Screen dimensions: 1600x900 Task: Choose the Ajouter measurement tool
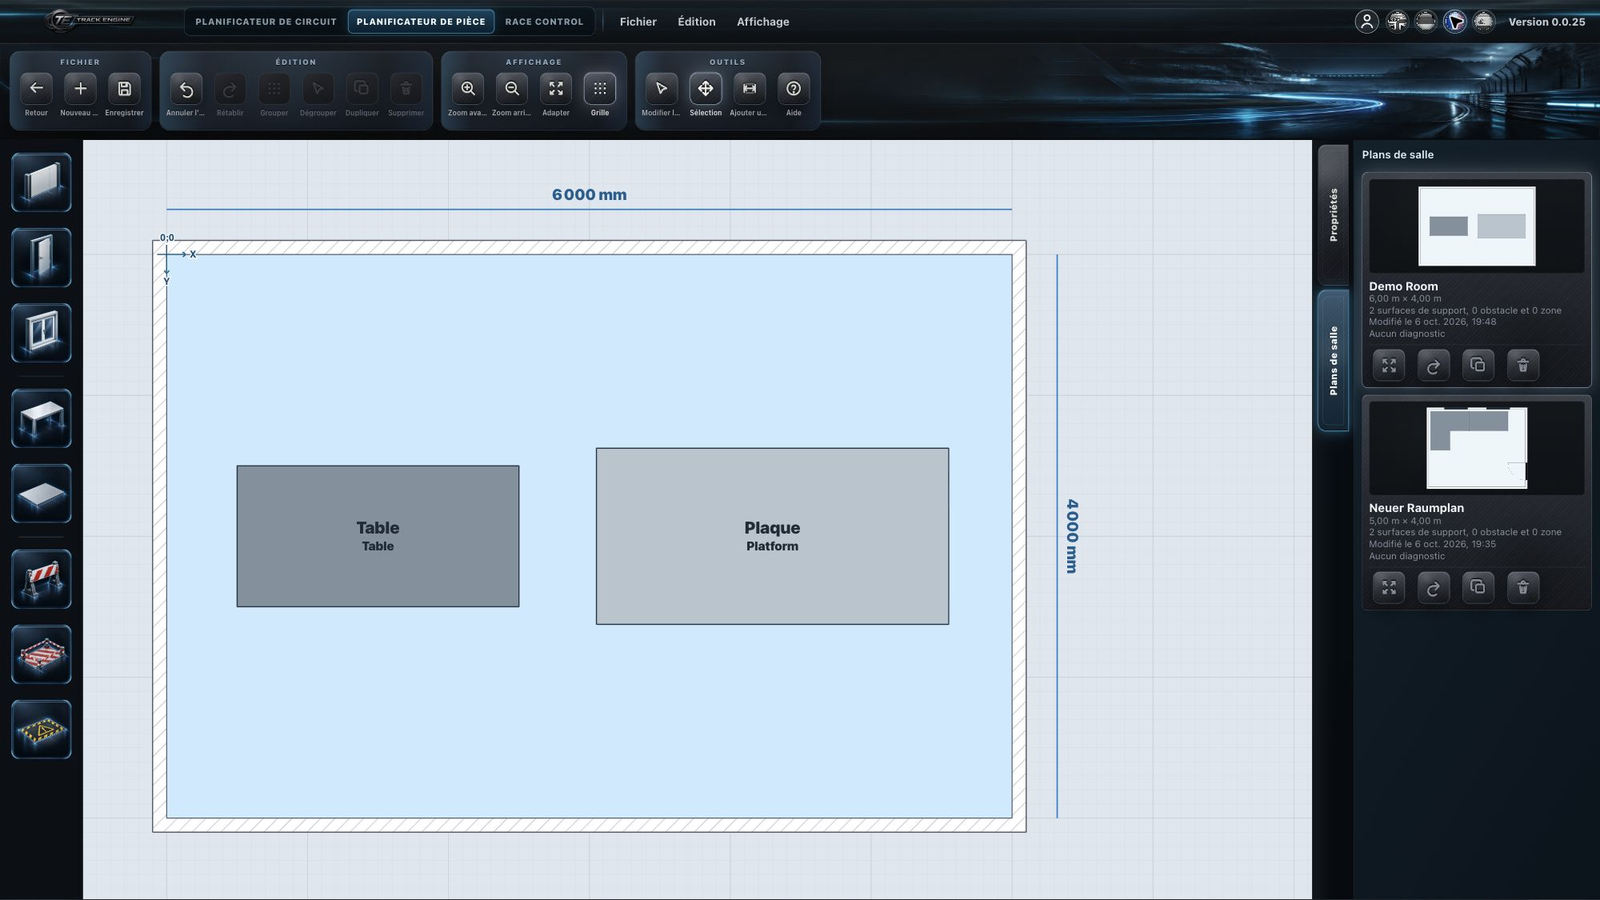pos(749,89)
